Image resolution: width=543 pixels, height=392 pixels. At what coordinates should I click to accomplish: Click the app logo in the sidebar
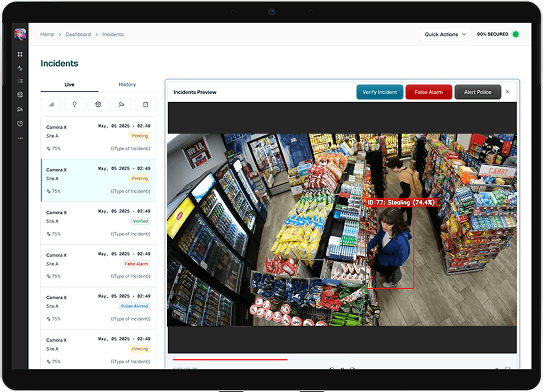(x=20, y=34)
